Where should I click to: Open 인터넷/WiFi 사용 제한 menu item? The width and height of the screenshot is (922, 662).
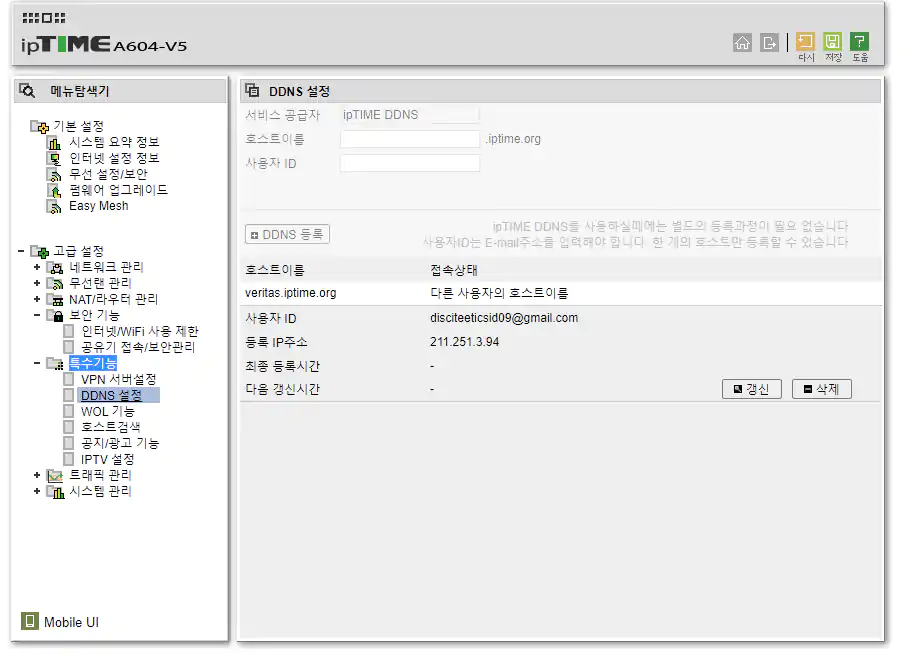click(140, 331)
